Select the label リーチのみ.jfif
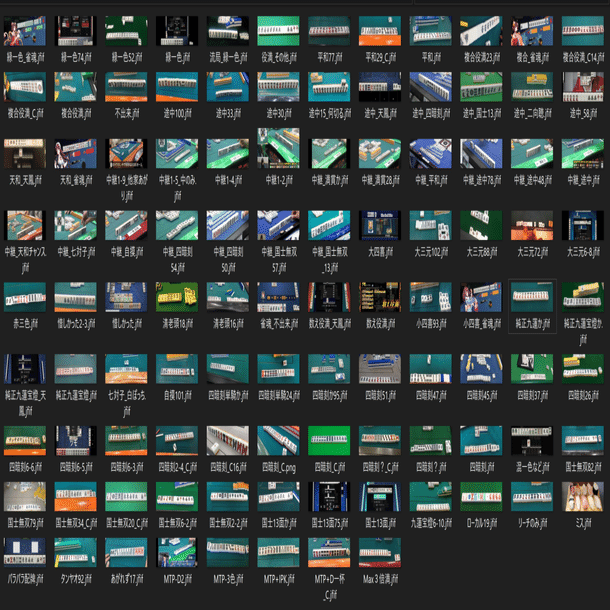Viewport: 610px width, 610px height. pos(532,523)
